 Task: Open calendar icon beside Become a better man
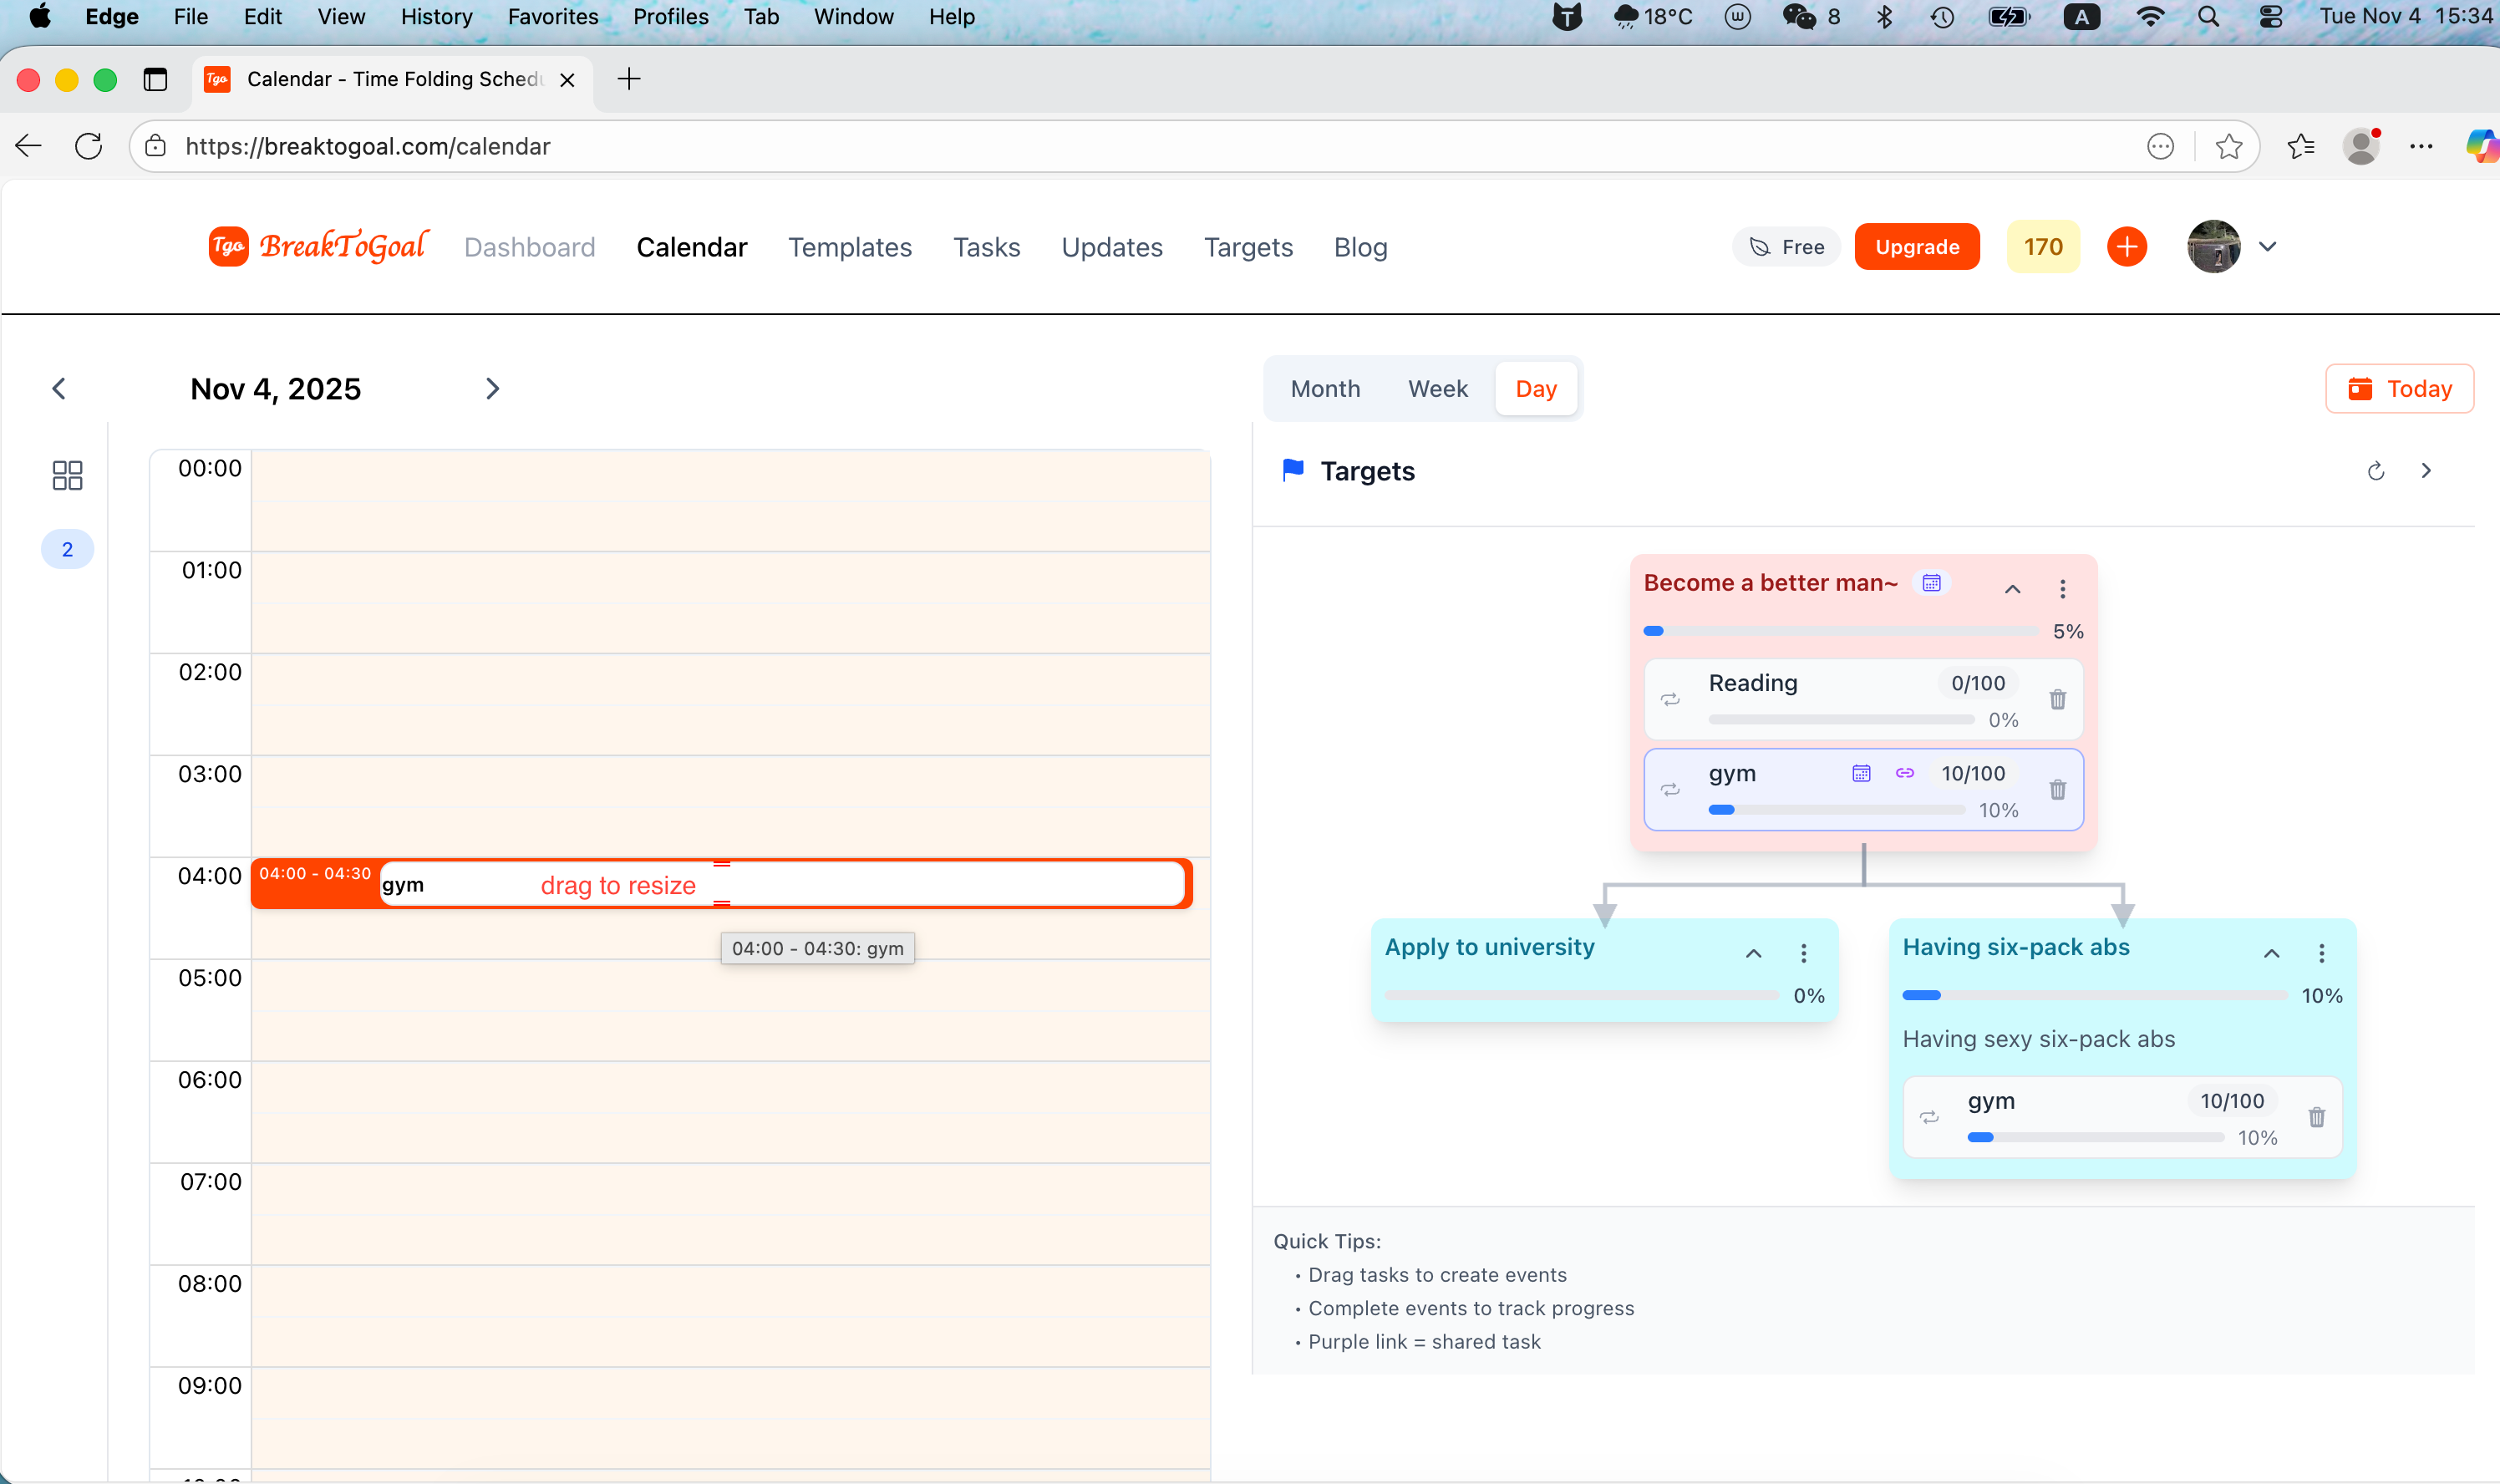click(1931, 582)
